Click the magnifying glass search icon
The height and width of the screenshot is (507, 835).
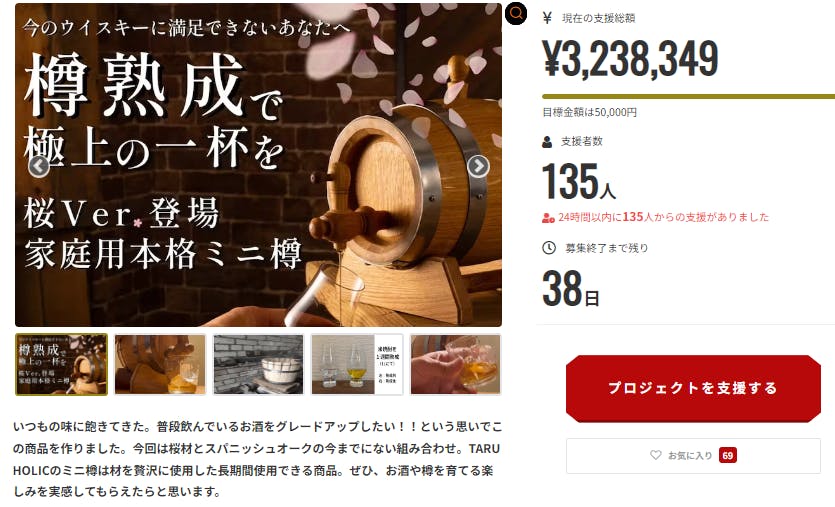pyautogui.click(x=516, y=13)
